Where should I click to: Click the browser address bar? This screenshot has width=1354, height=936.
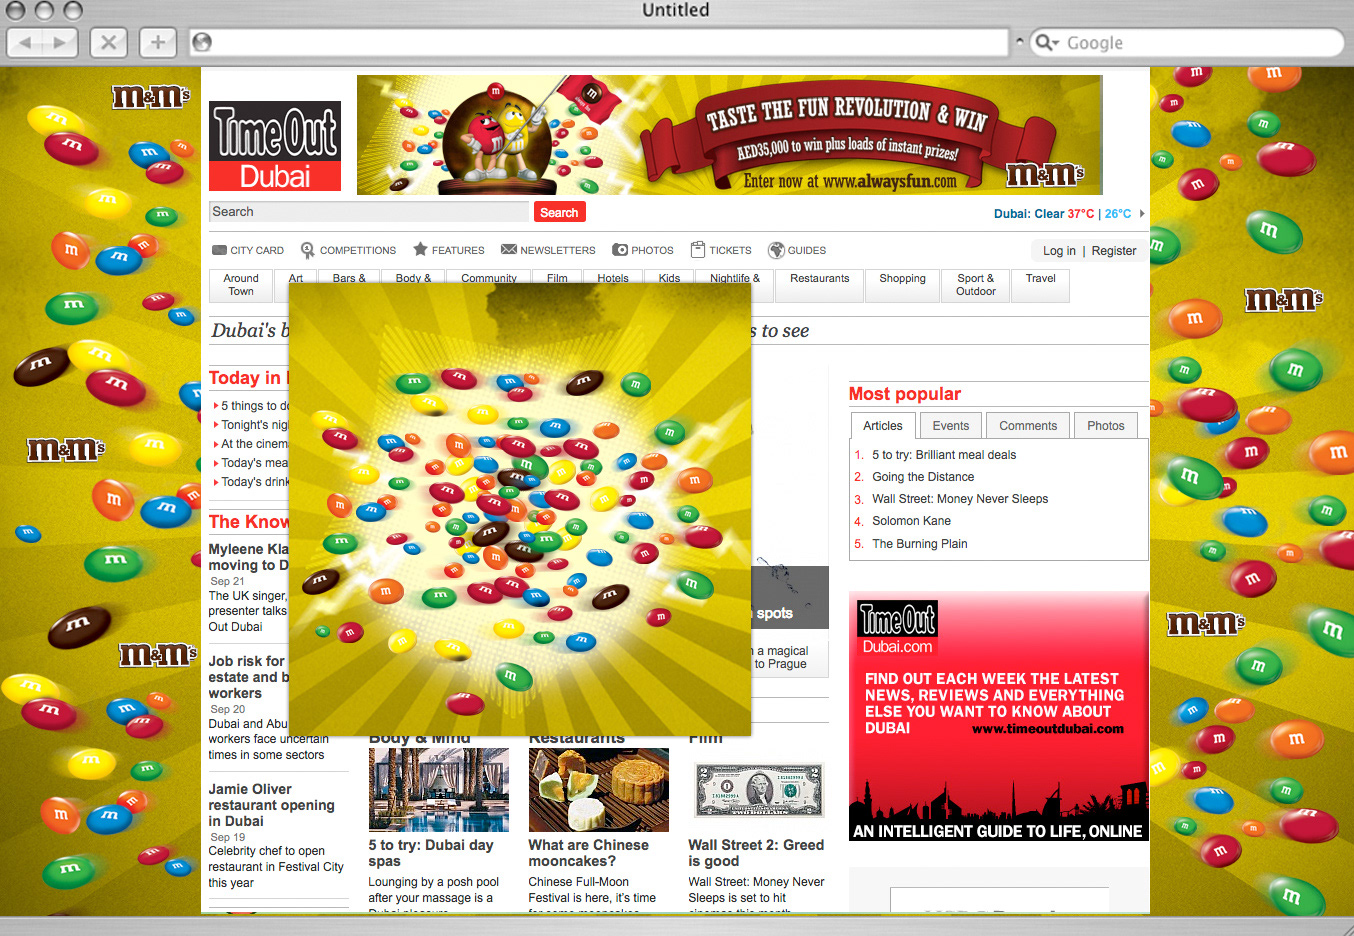tap(598, 42)
